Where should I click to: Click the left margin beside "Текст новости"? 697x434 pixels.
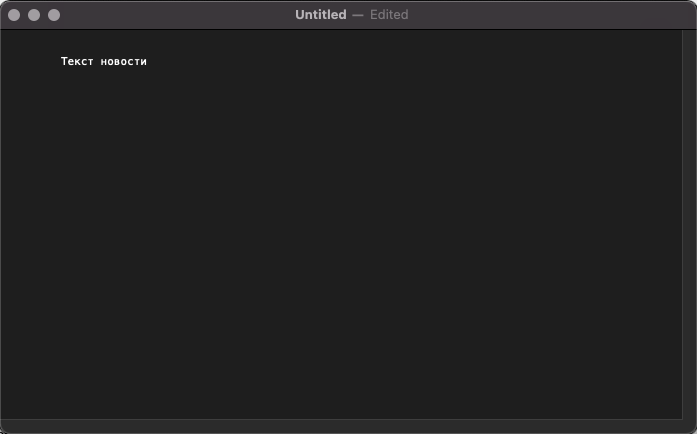[x=30, y=62]
